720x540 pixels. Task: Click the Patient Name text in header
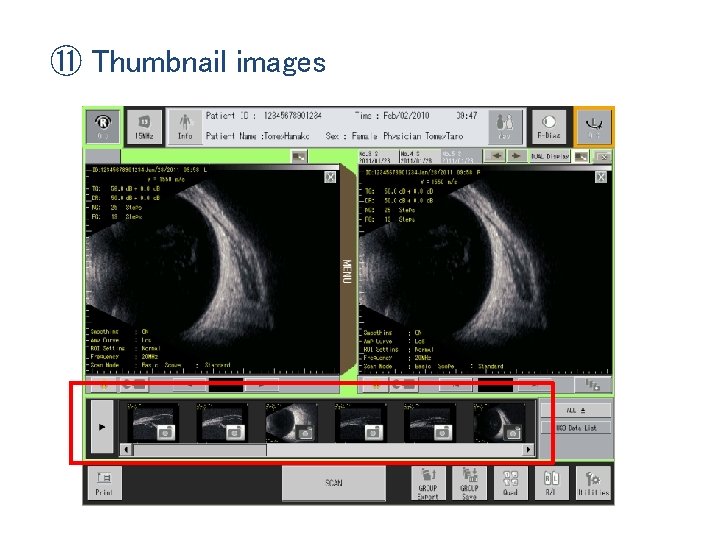[257, 136]
